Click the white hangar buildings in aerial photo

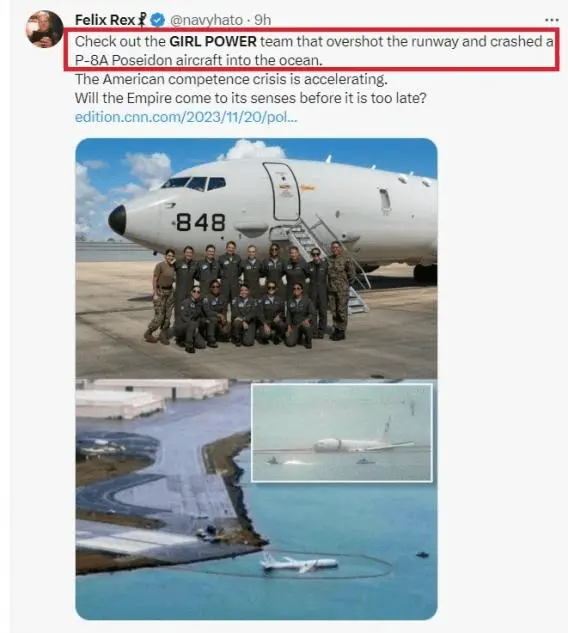(153, 397)
